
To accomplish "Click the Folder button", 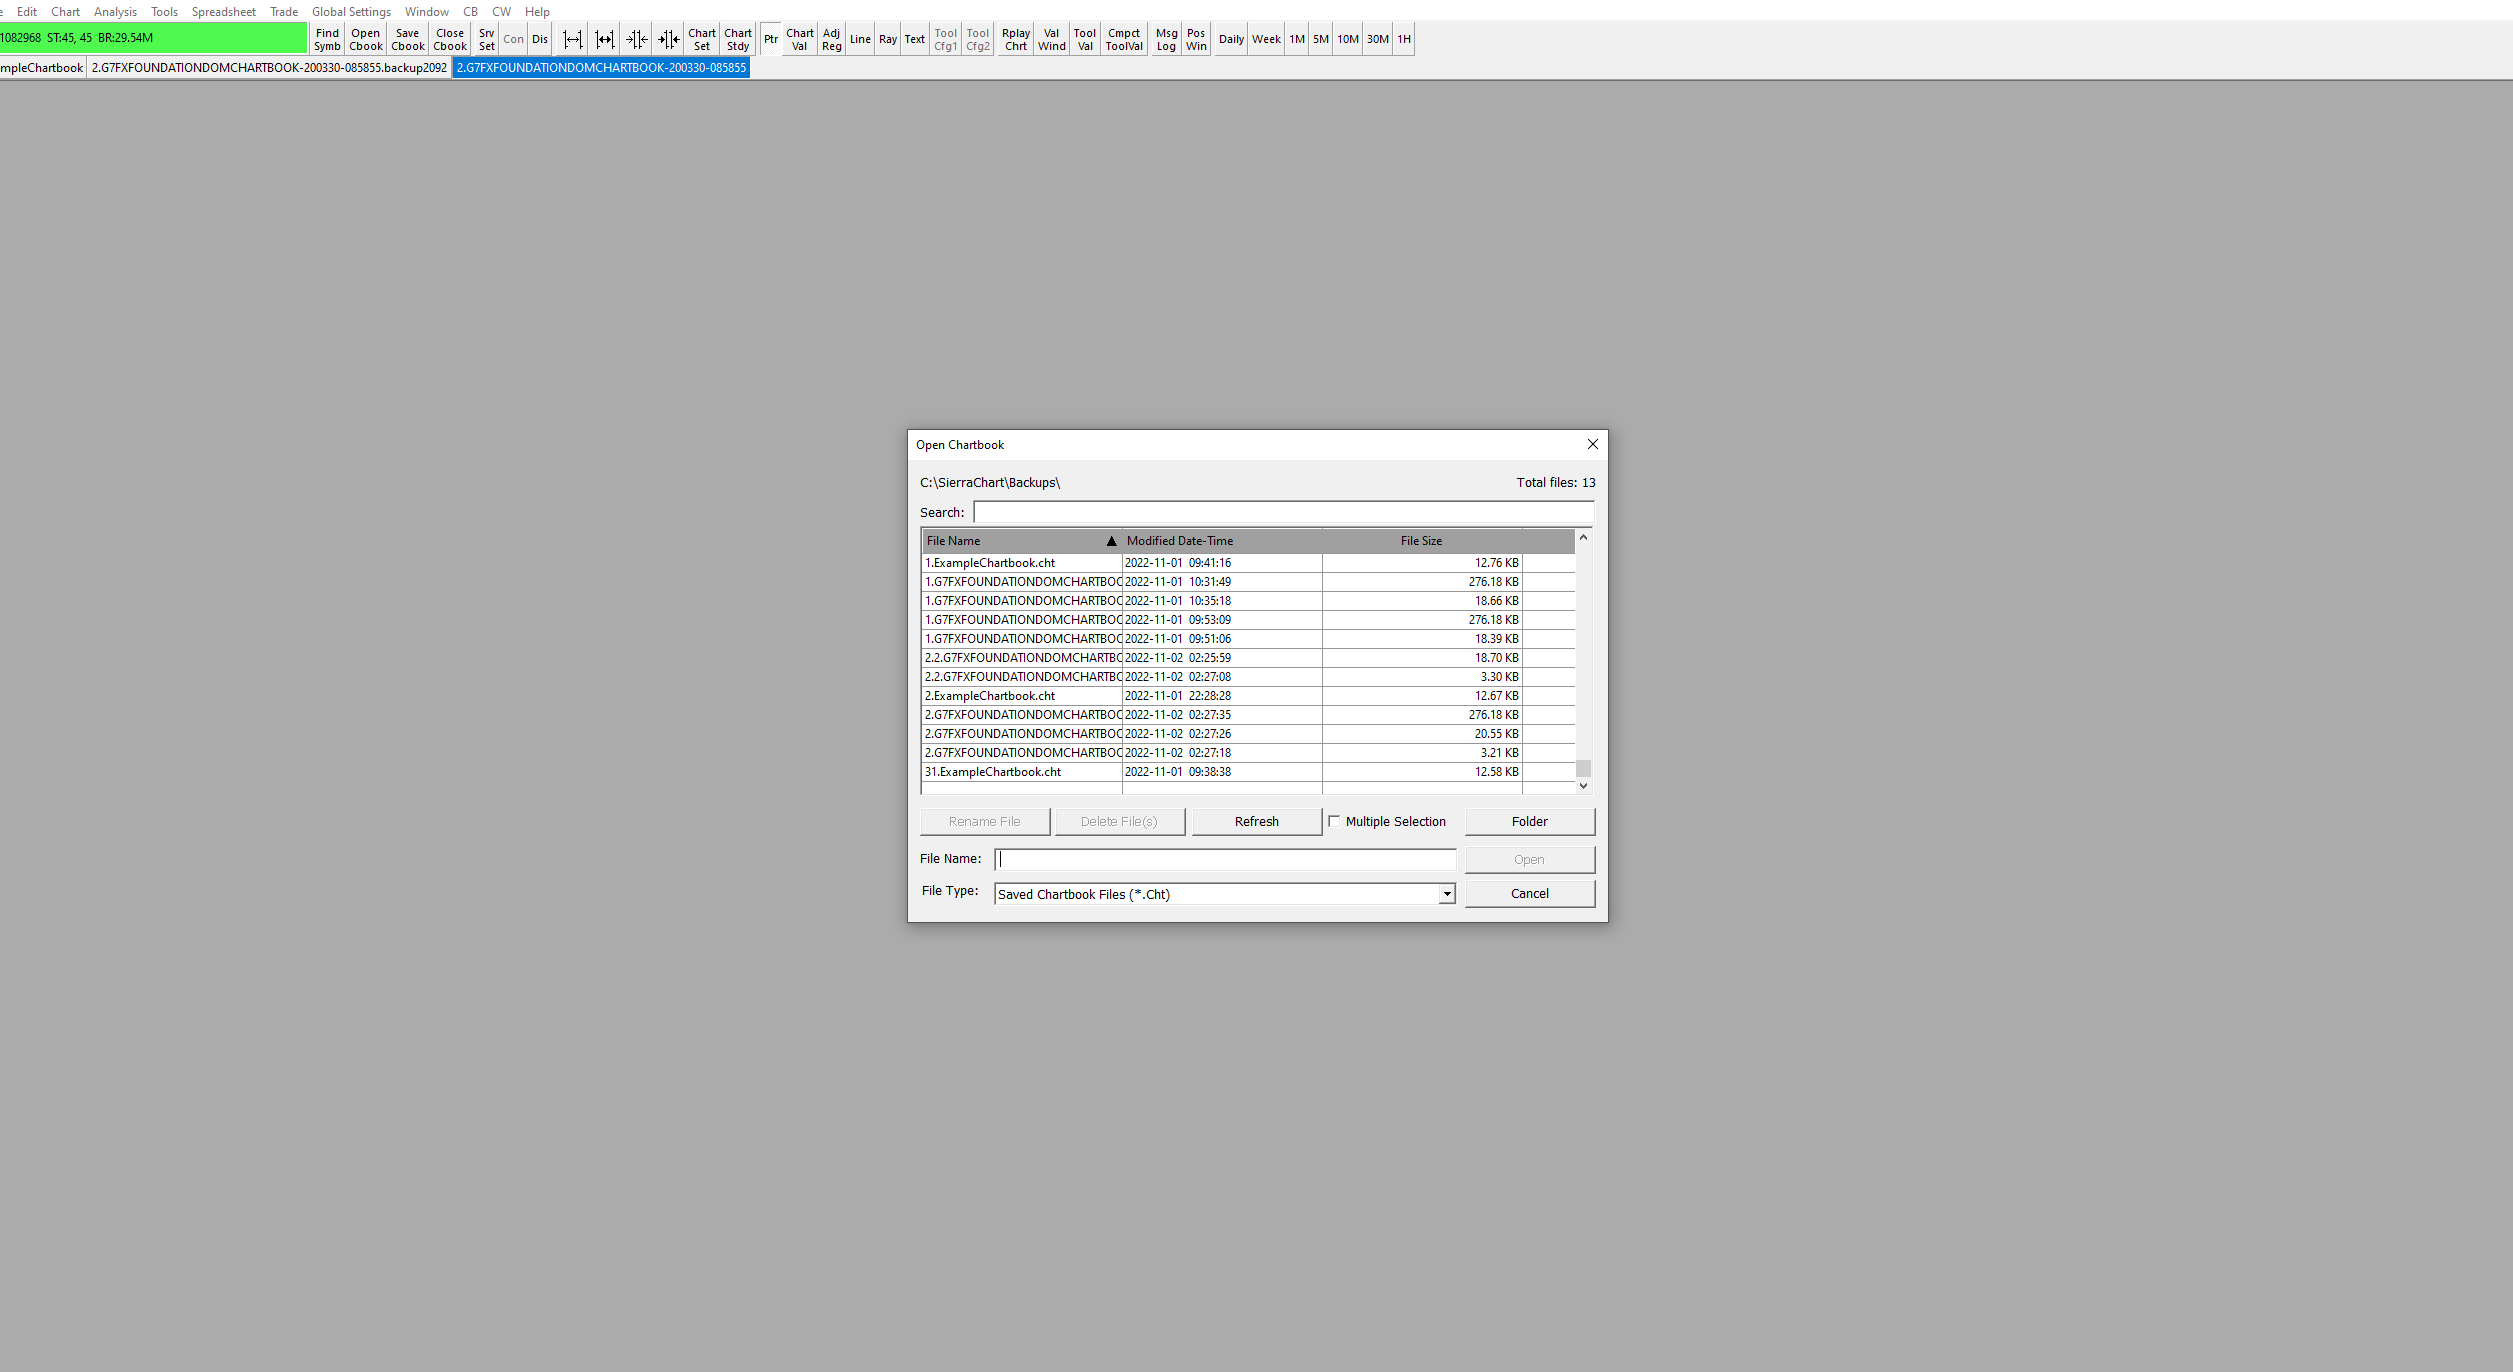I will (1529, 821).
